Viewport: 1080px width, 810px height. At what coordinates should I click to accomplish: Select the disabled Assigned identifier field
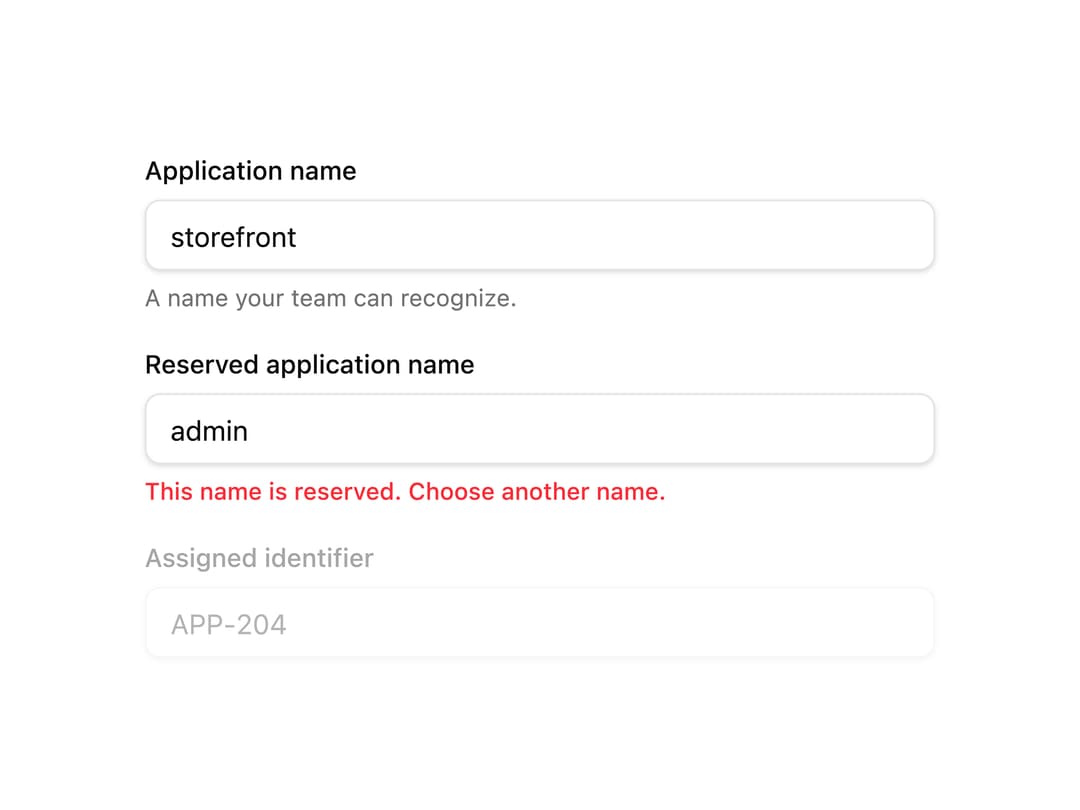tap(539, 623)
